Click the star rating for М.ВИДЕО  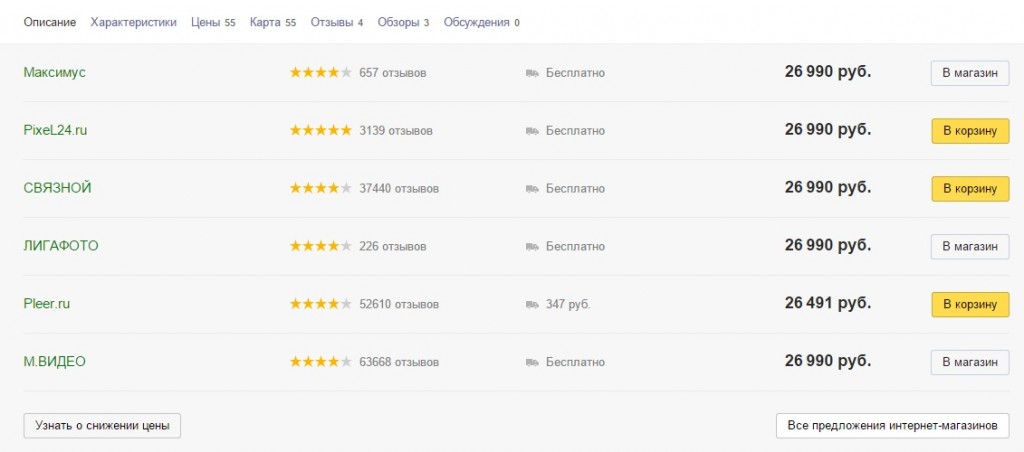tap(320, 362)
